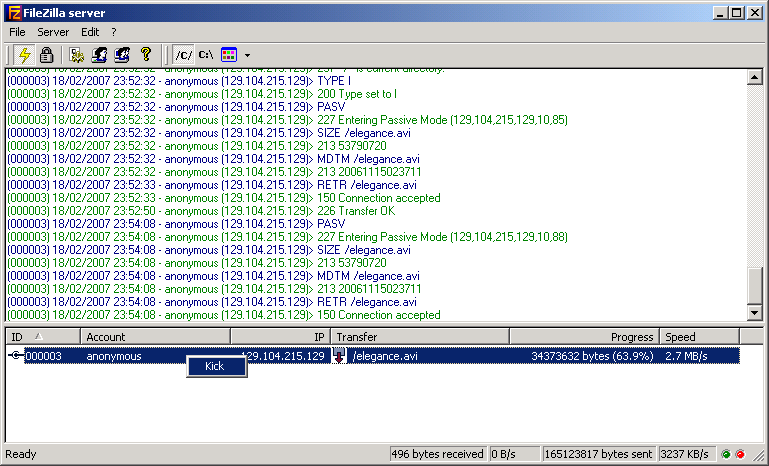Click the lock server padlock icon
This screenshot has height=466, width=769.
47,55
